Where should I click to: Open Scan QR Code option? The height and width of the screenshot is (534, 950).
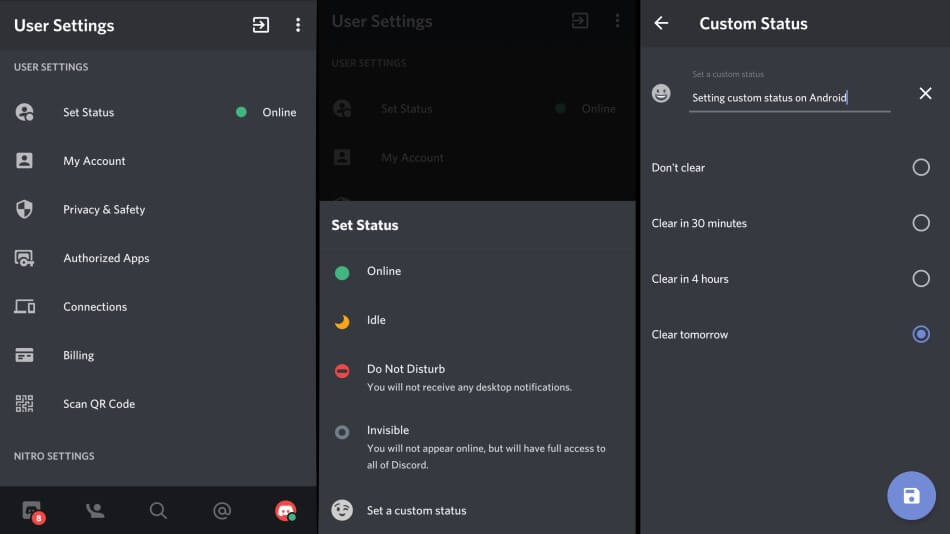158,404
